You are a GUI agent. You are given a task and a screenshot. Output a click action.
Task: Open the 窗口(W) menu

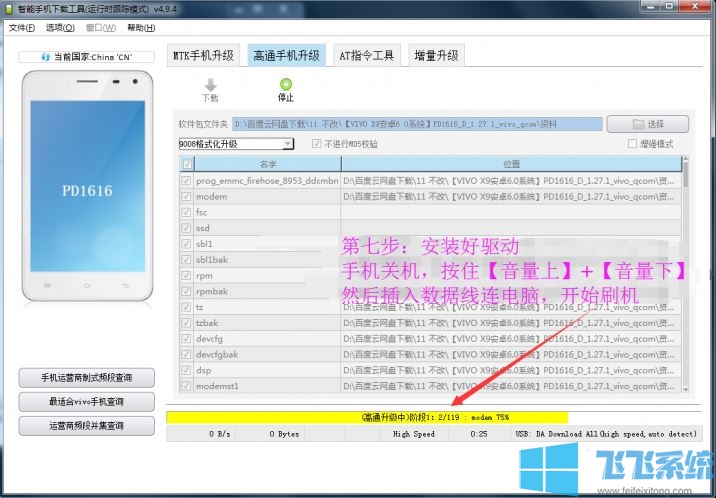pyautogui.click(x=101, y=28)
